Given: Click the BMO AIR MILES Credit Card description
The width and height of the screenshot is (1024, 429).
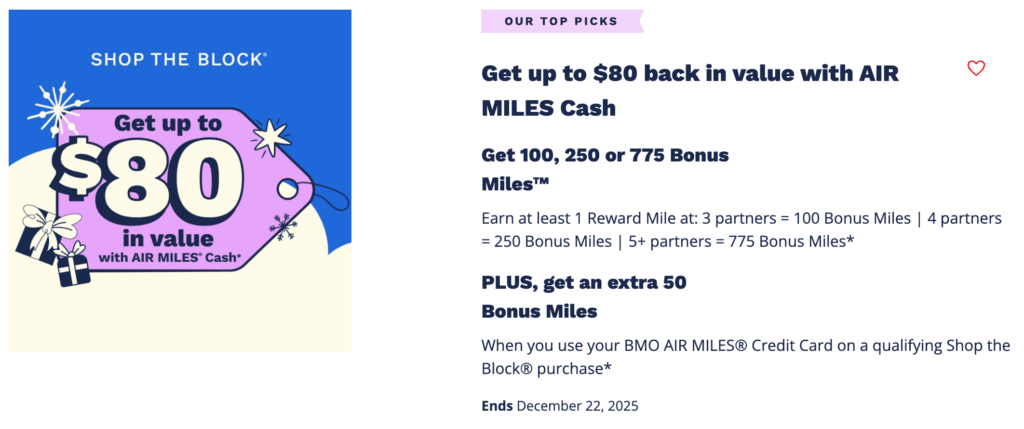Looking at the screenshot, I should tap(745, 356).
